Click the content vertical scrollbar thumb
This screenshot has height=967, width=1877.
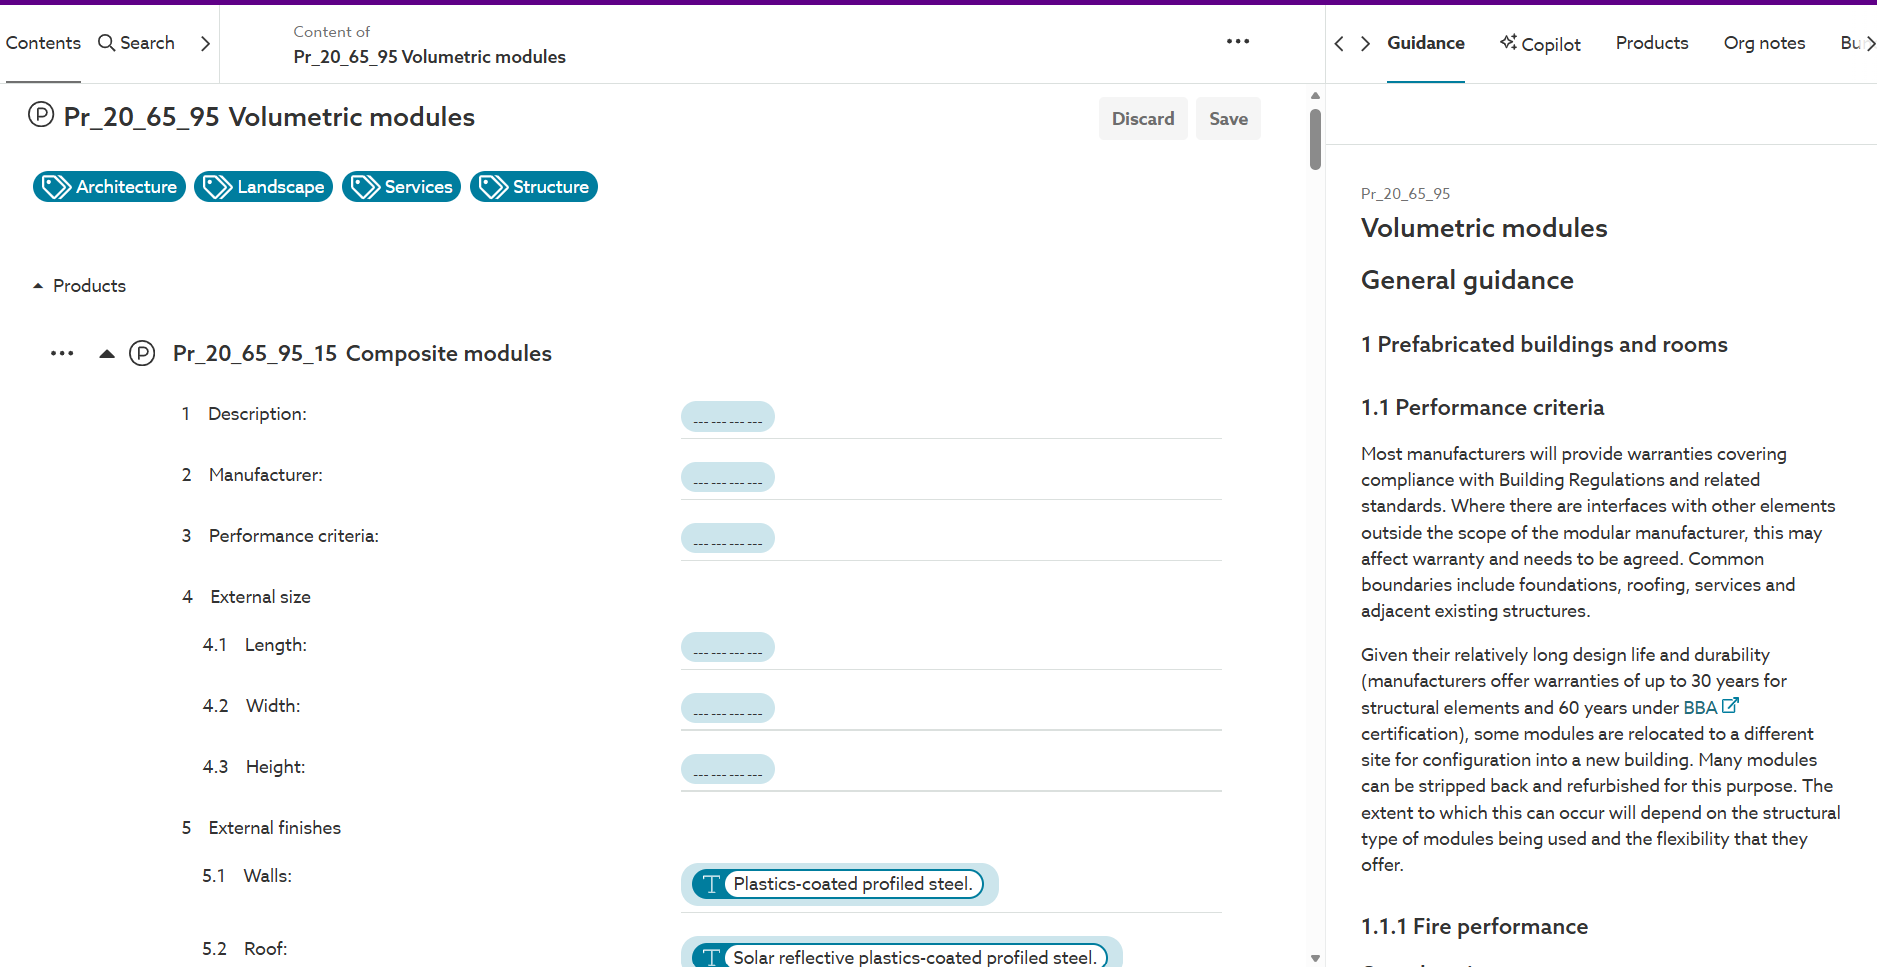[1315, 140]
